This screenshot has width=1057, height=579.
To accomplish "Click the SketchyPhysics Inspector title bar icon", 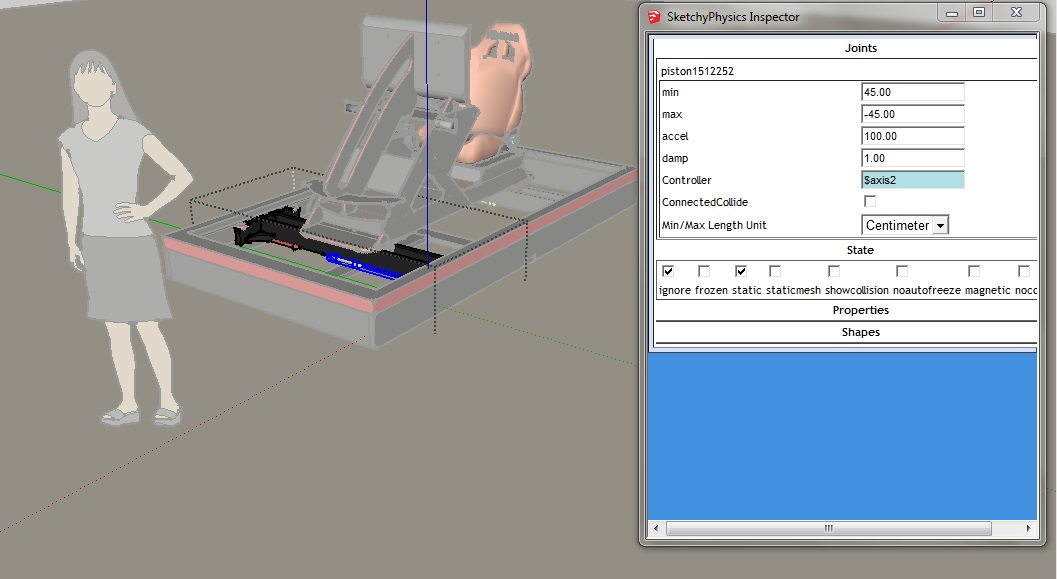I will 653,17.
